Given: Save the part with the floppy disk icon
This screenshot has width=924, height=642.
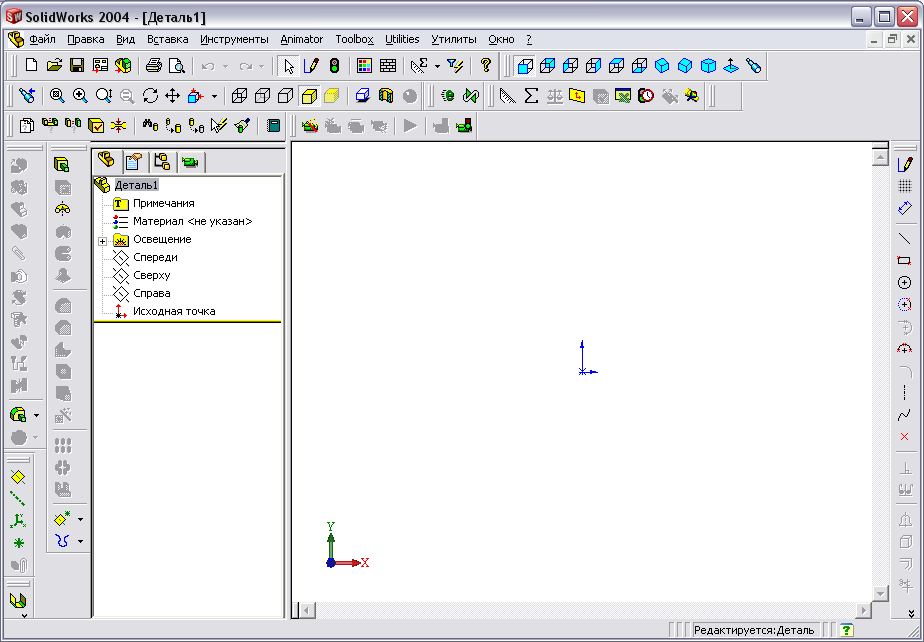Looking at the screenshot, I should tap(77, 65).
